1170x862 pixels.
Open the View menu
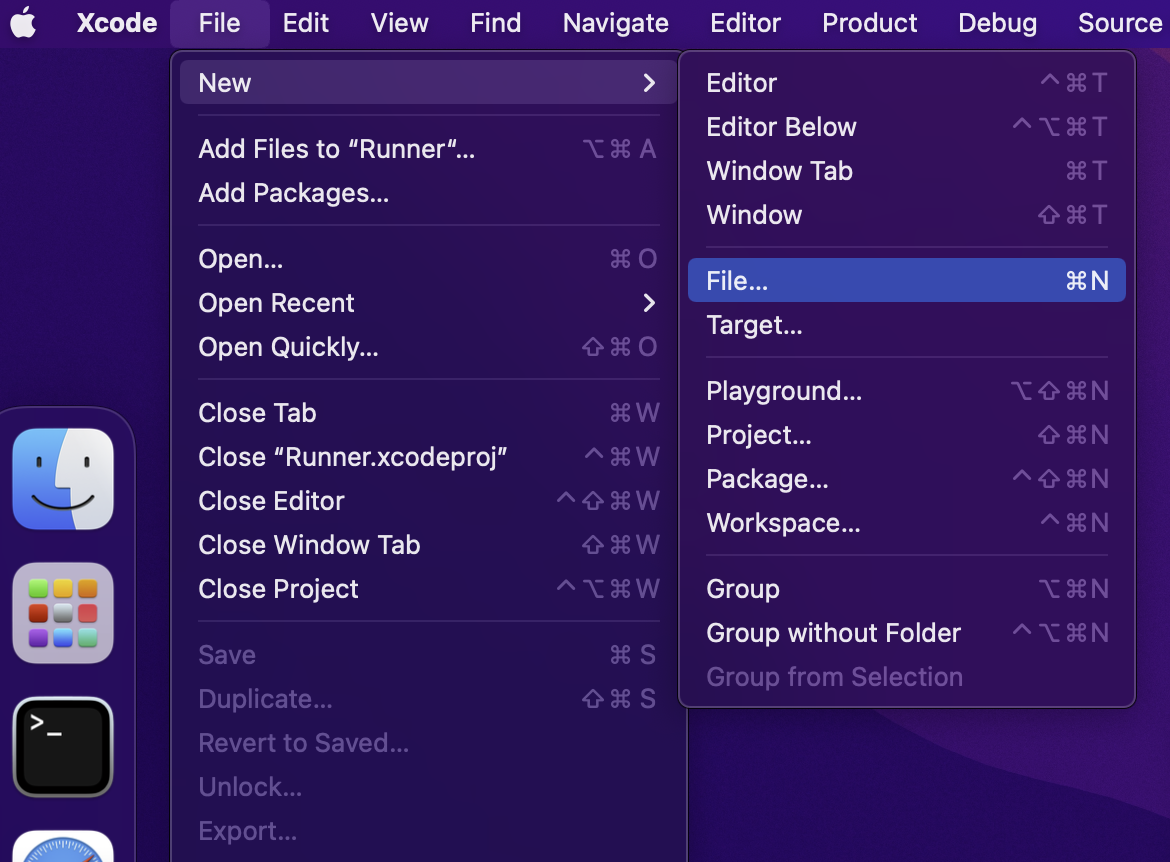coord(399,22)
